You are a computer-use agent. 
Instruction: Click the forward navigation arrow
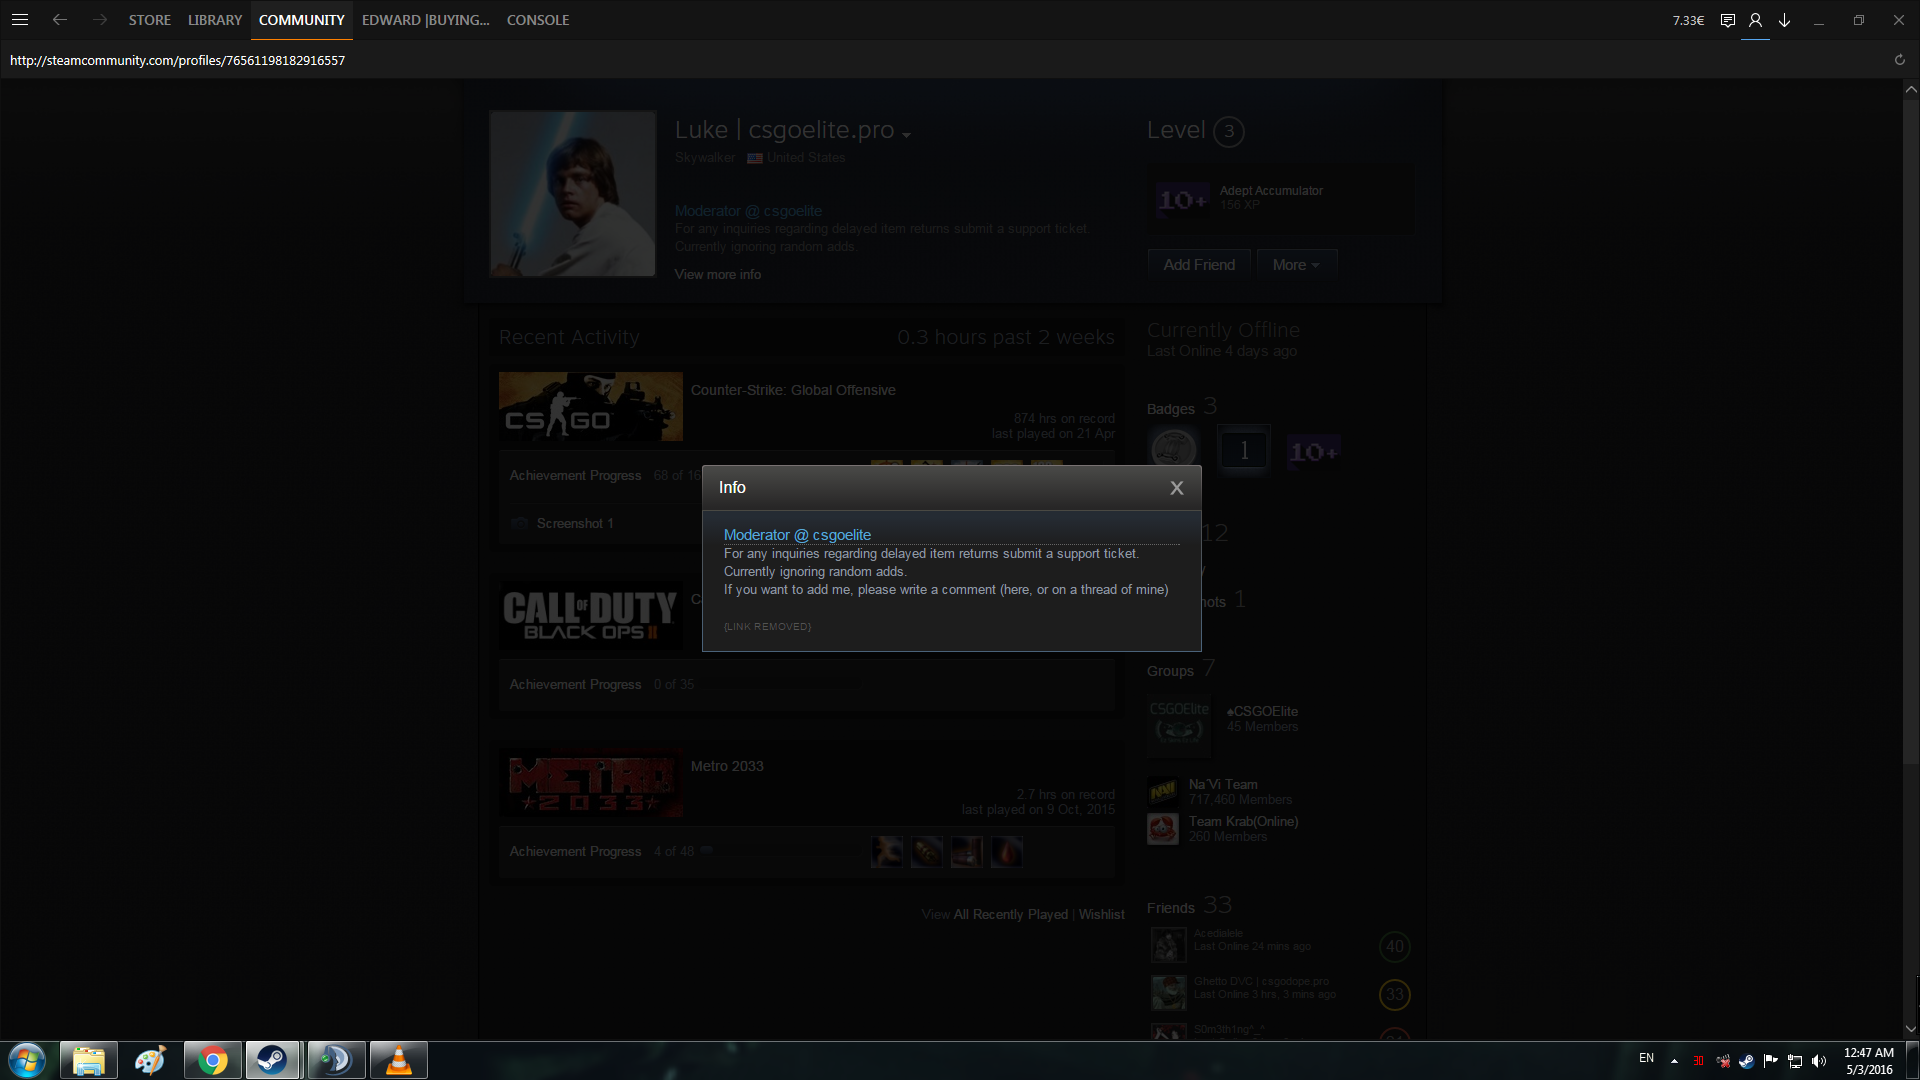coord(99,20)
